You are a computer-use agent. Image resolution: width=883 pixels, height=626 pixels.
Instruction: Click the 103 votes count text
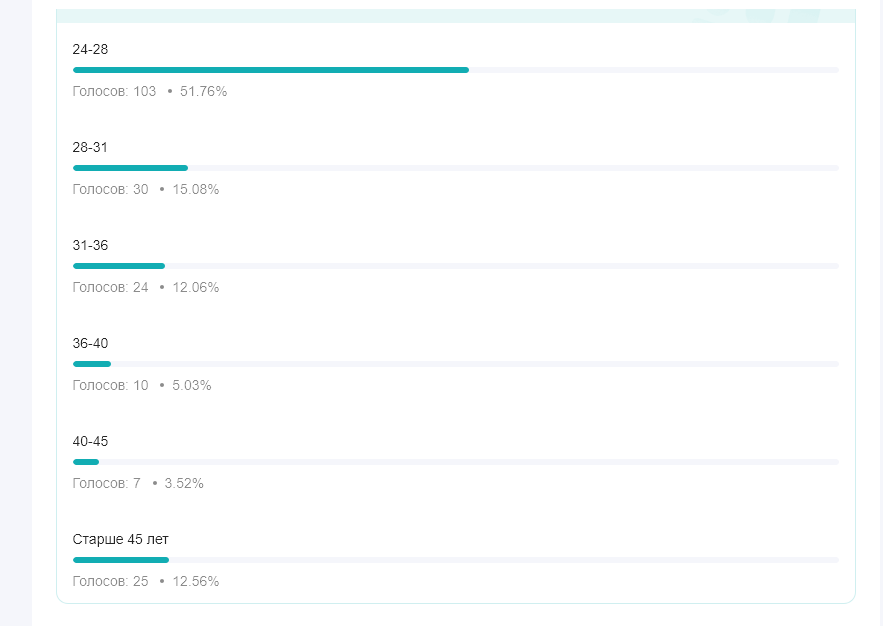click(x=114, y=91)
